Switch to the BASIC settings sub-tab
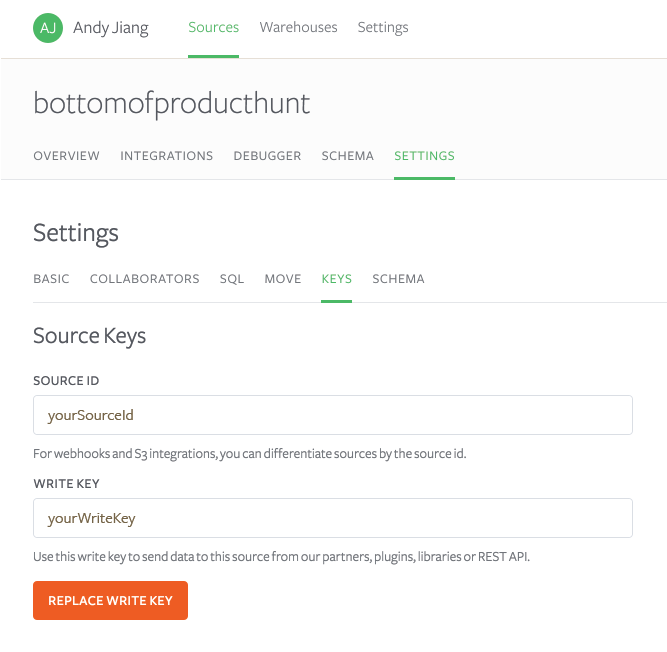 (51, 279)
